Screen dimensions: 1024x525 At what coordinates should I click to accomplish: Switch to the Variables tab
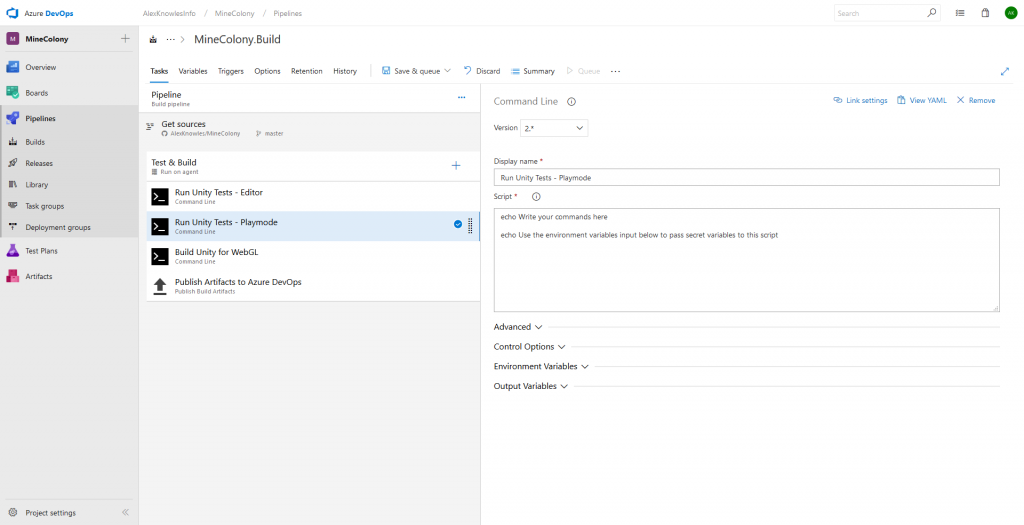193,71
